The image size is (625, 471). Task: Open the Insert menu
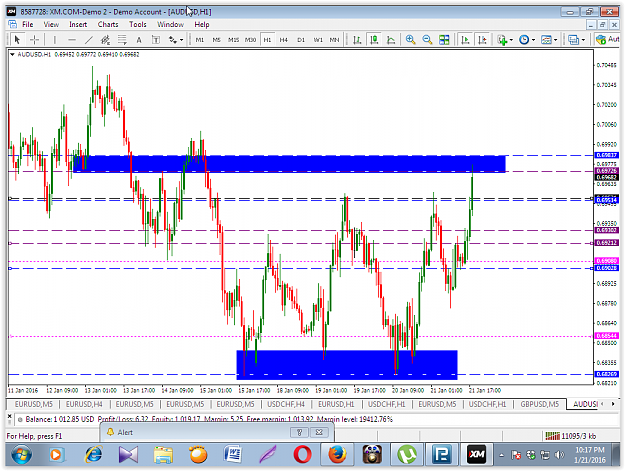[x=78, y=25]
